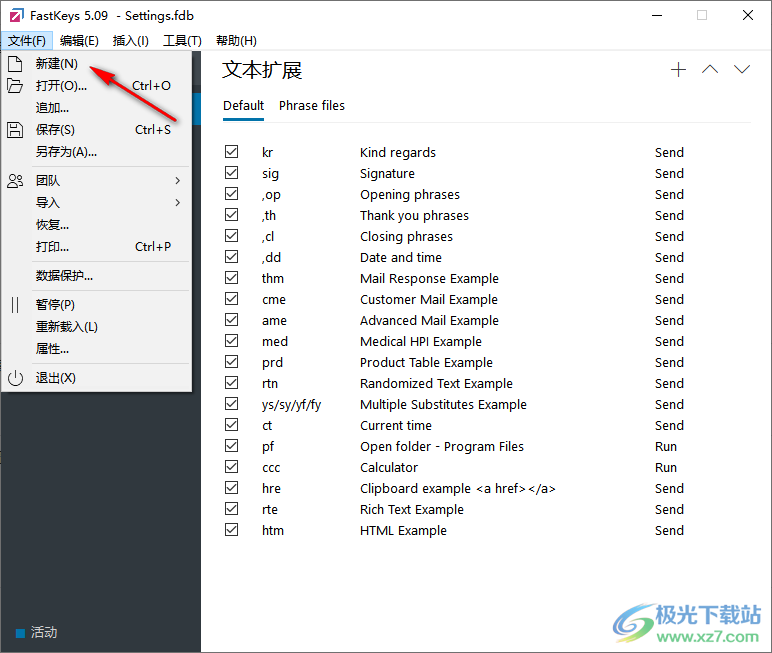Image resolution: width=772 pixels, height=653 pixels.
Task: Click the Run action of Calculator row
Action: click(666, 467)
